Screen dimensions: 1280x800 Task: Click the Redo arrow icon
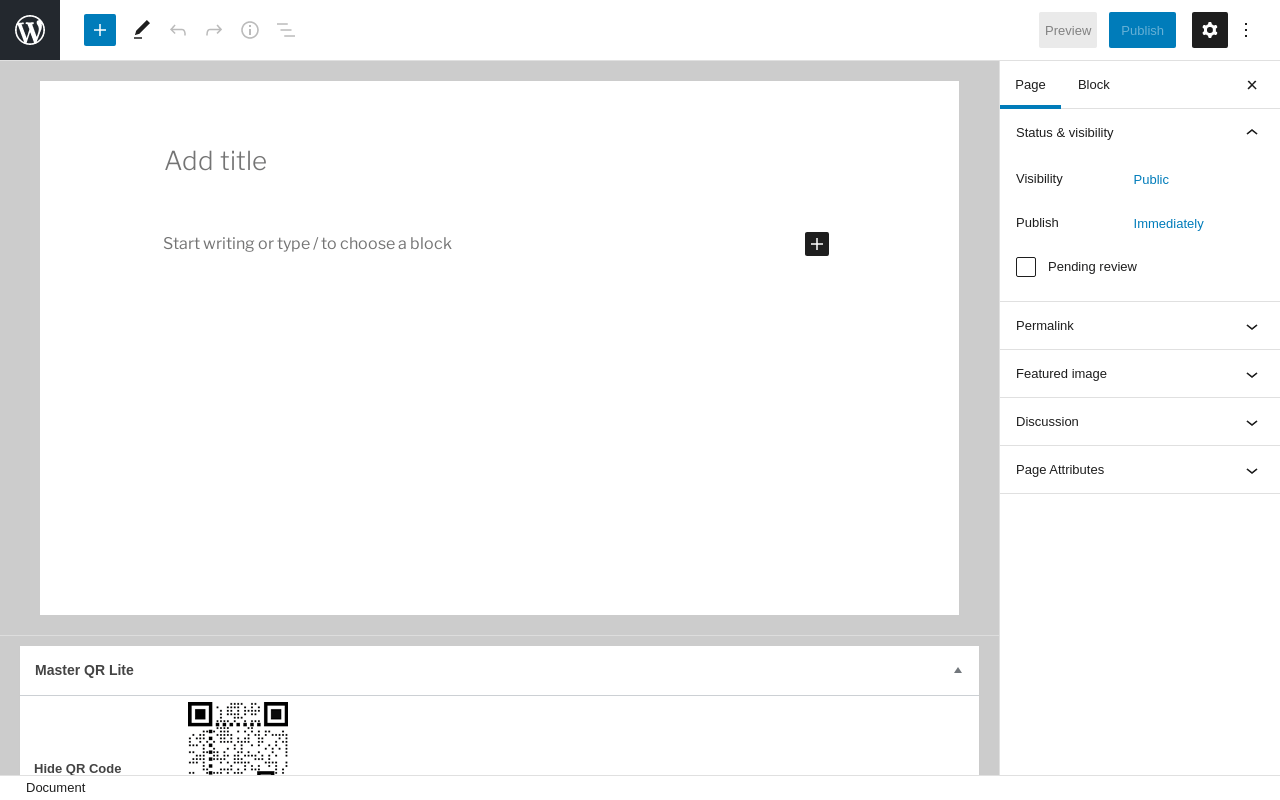coord(214,30)
